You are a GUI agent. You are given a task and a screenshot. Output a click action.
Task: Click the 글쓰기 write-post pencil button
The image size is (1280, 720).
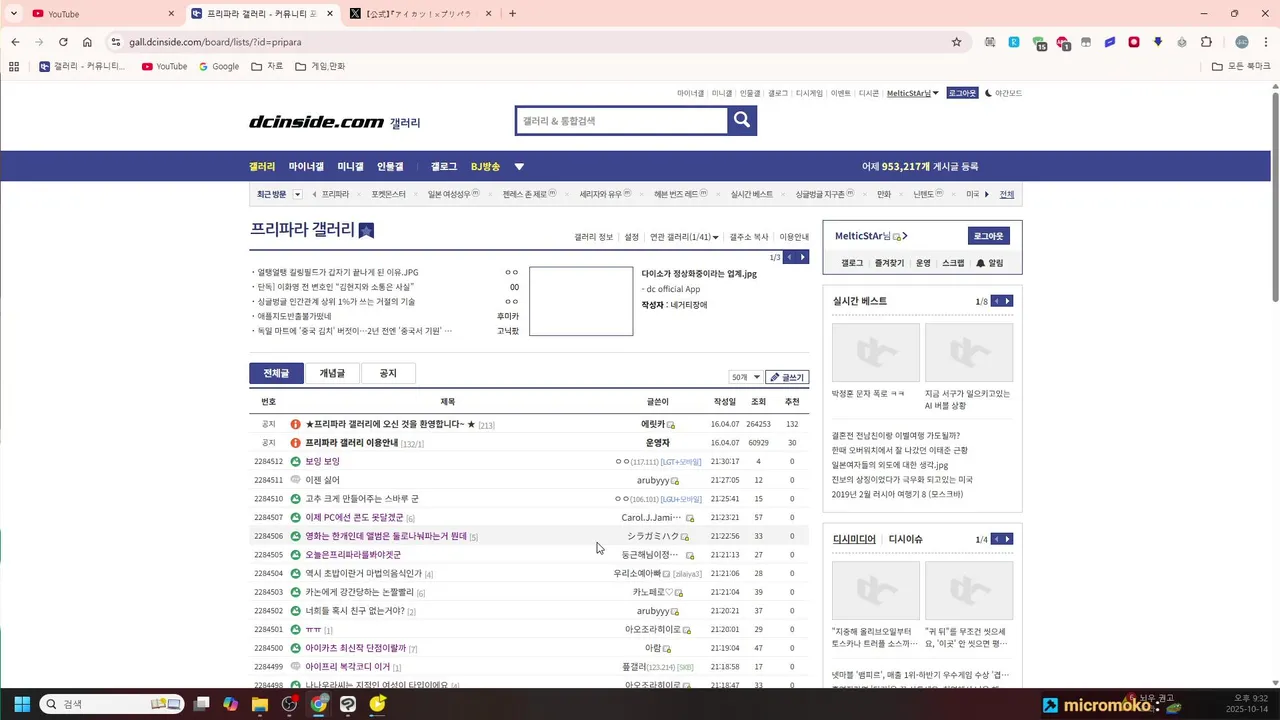[787, 377]
